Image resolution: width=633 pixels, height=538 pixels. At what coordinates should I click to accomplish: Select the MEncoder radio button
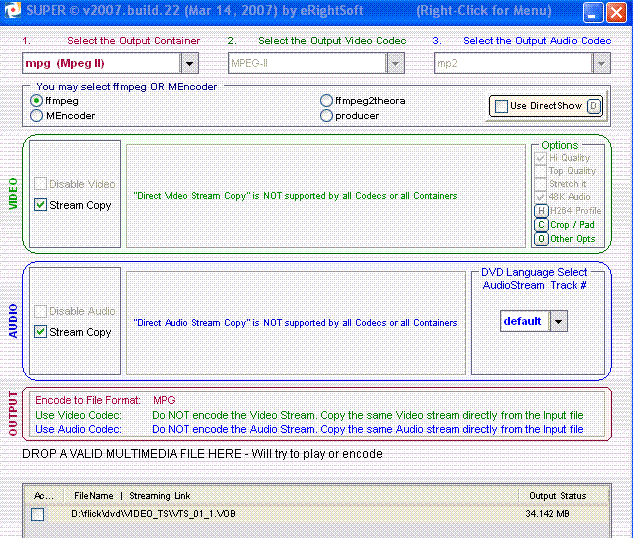(x=36, y=116)
